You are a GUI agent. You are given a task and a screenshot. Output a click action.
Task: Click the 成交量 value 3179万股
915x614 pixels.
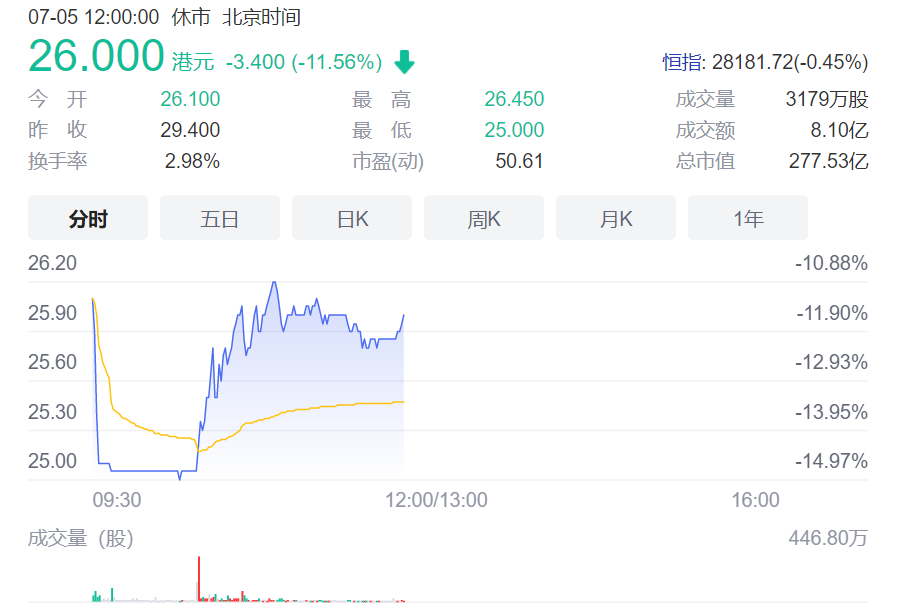[x=827, y=99]
